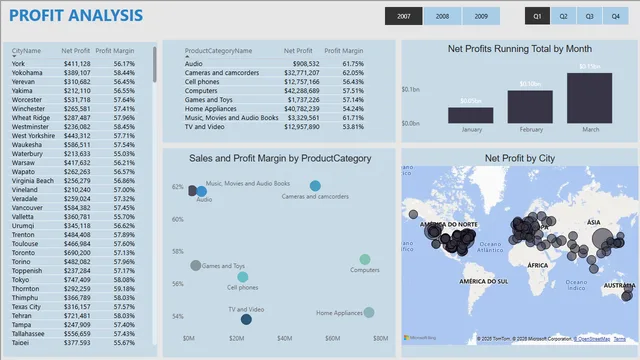Select Home Appliances table row
The width and height of the screenshot is (640, 360).
coord(274,109)
